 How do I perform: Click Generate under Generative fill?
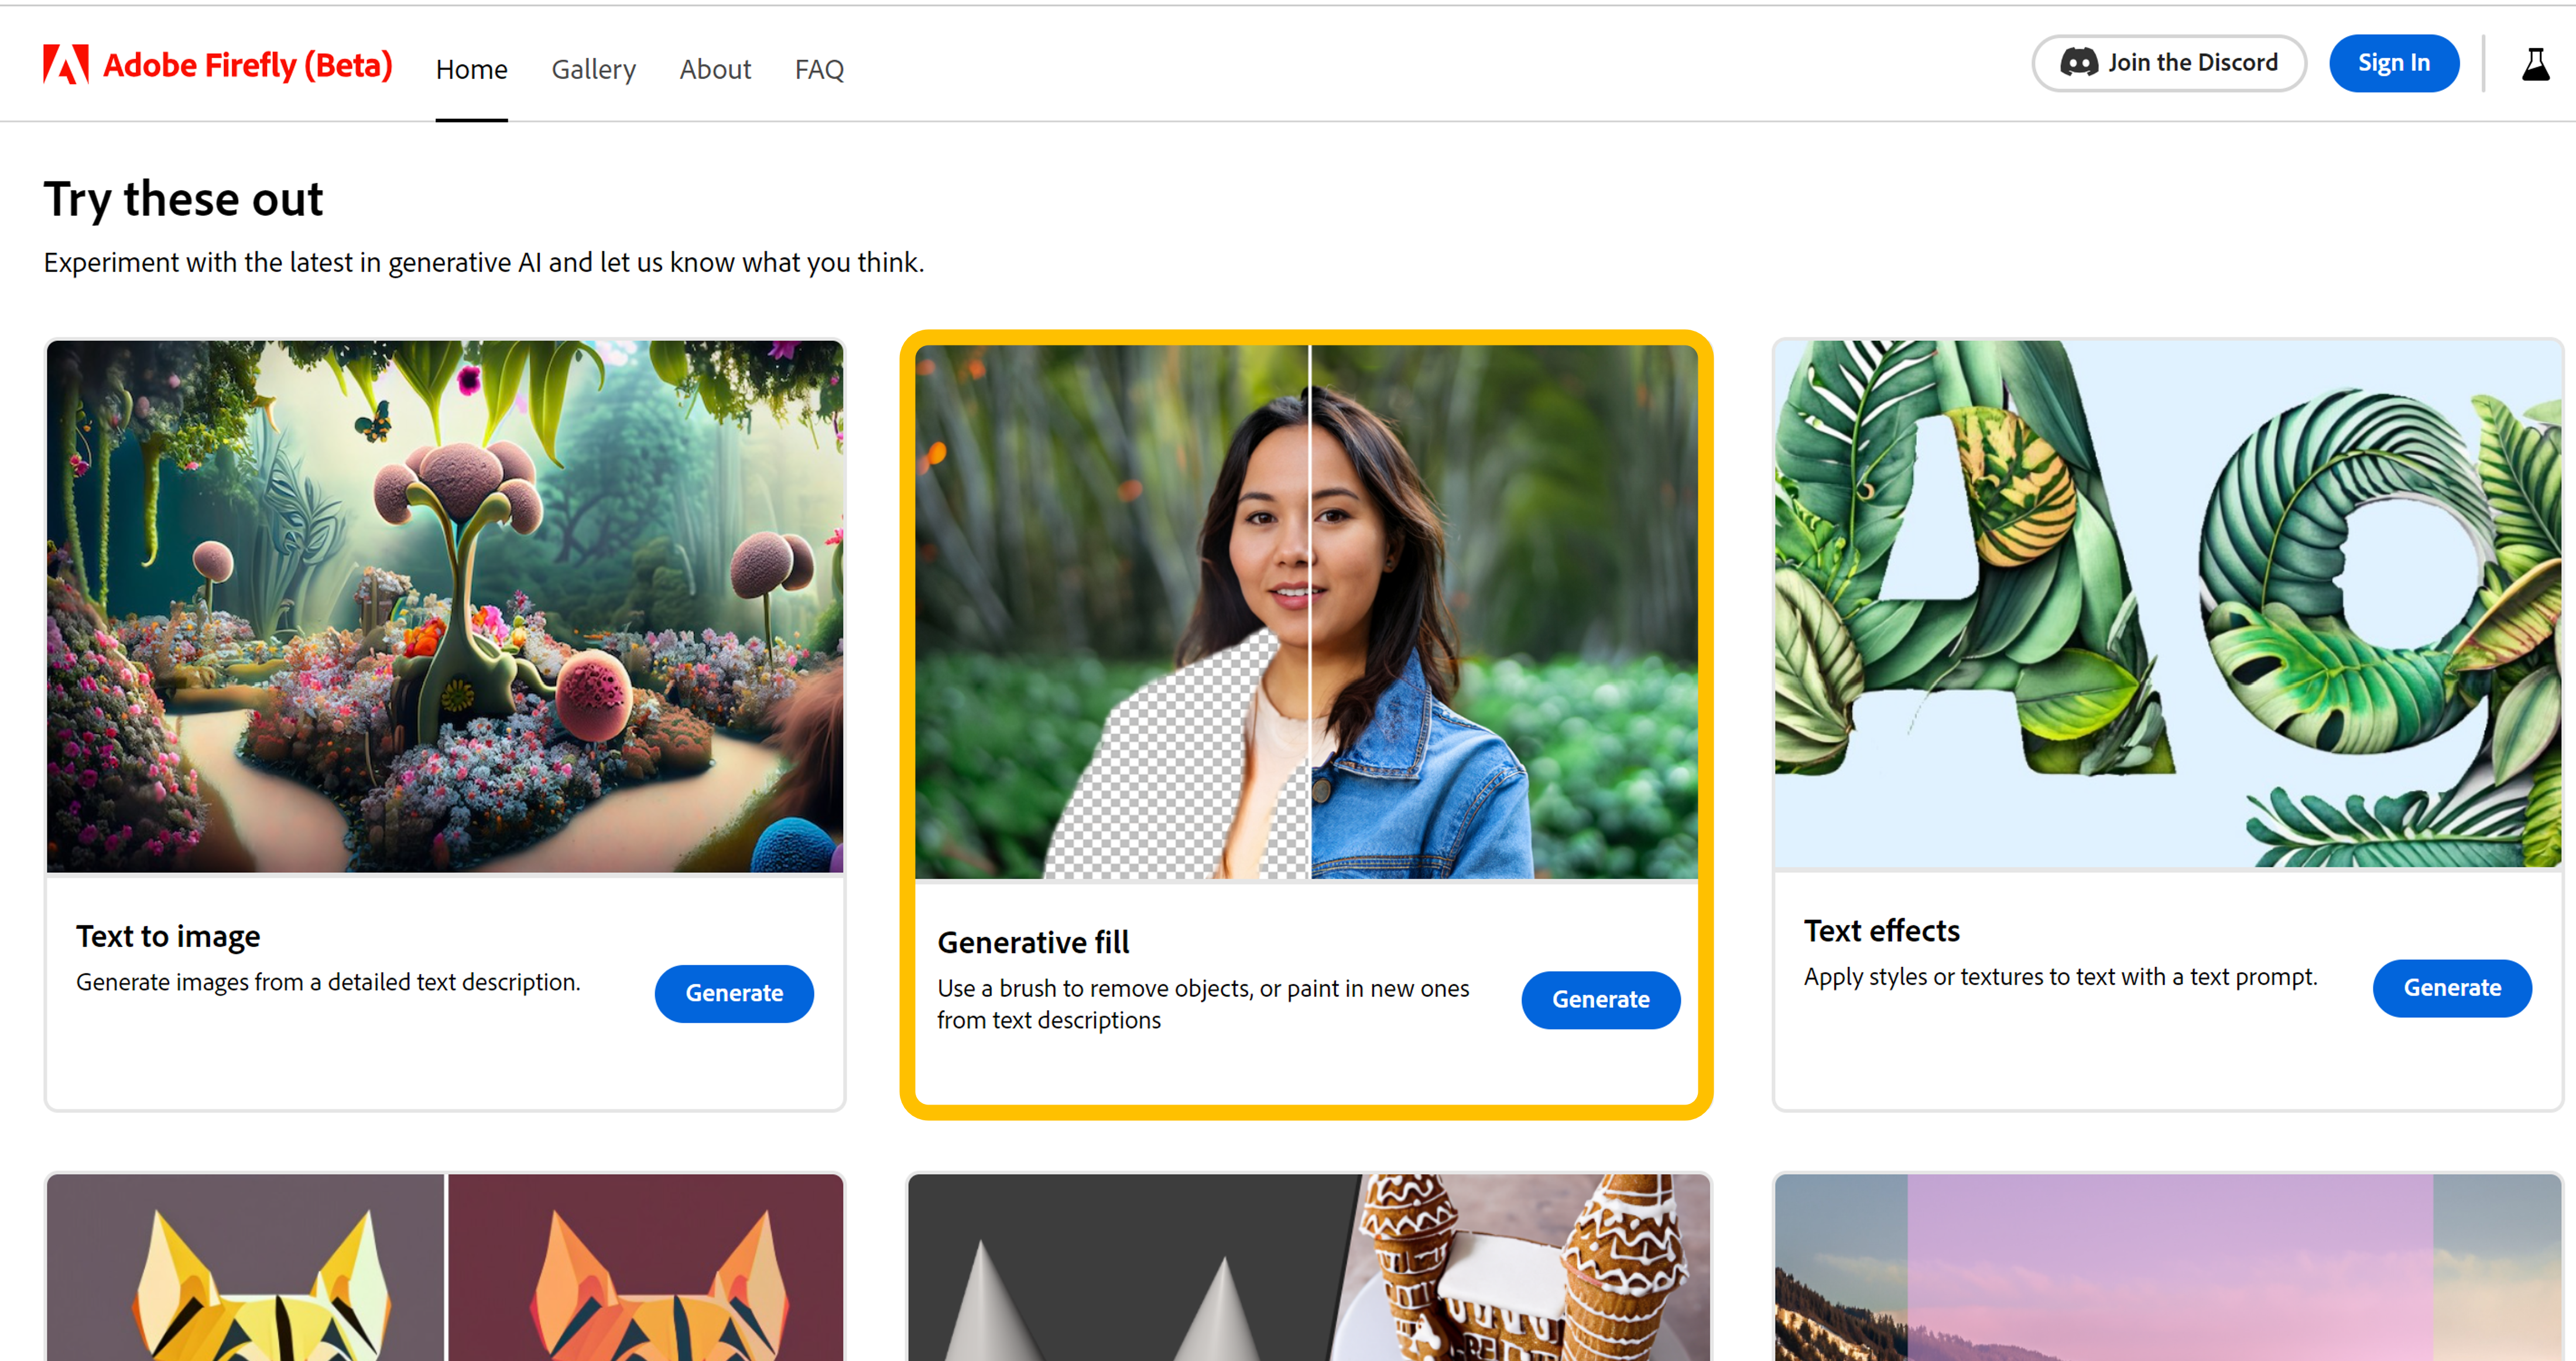1600,999
